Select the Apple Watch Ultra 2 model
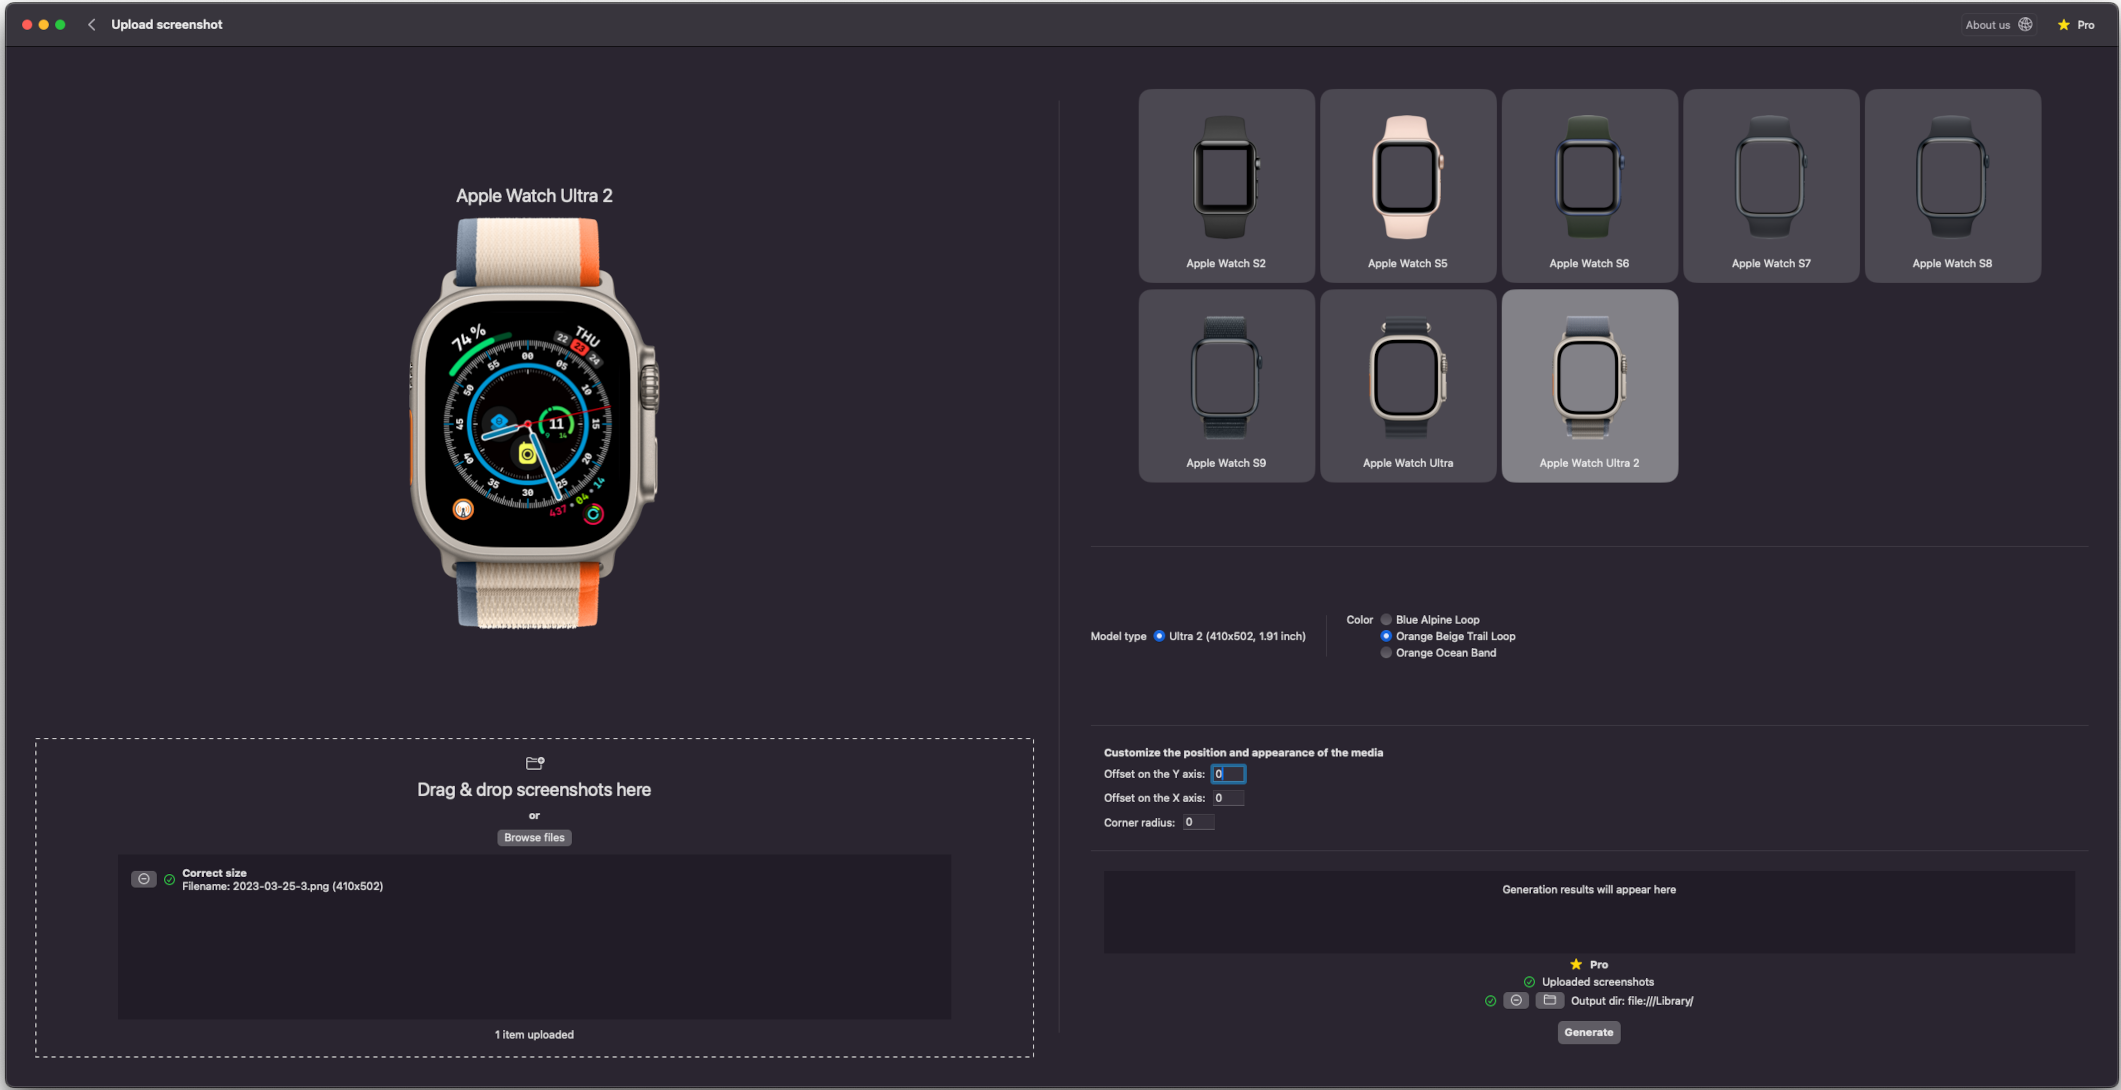This screenshot has height=1090, width=2121. pos(1589,385)
